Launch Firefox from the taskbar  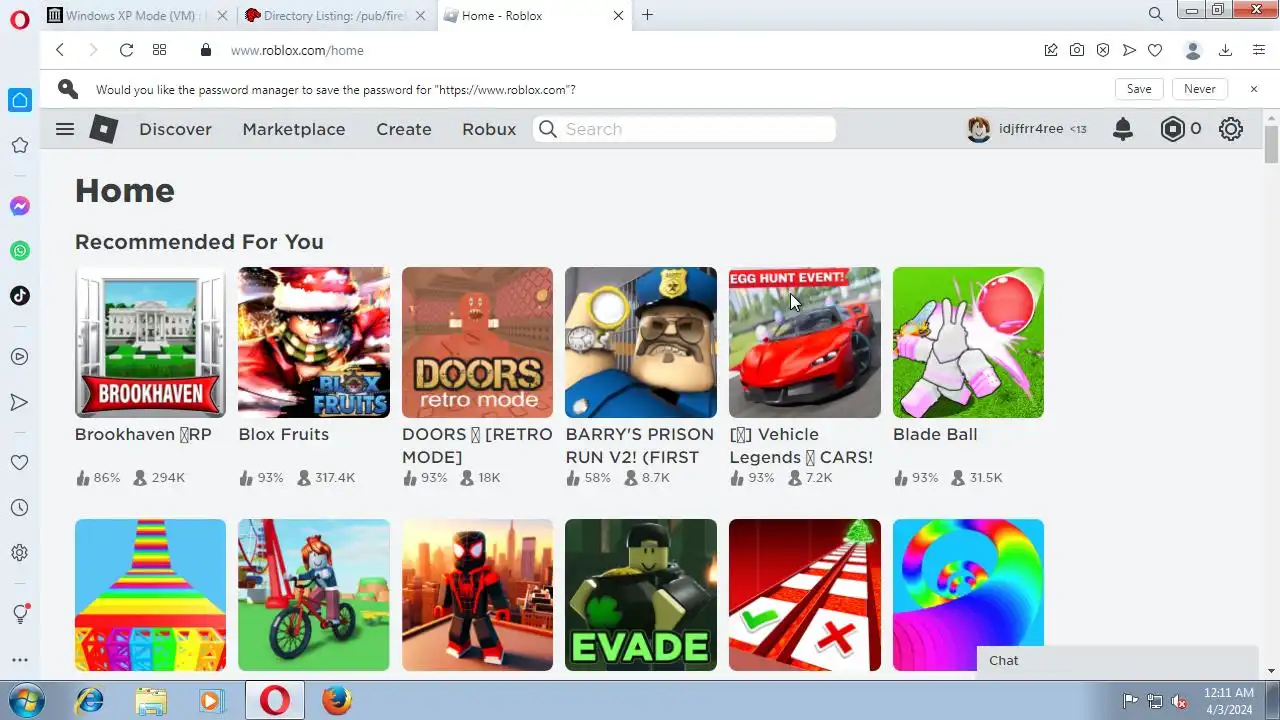click(337, 700)
